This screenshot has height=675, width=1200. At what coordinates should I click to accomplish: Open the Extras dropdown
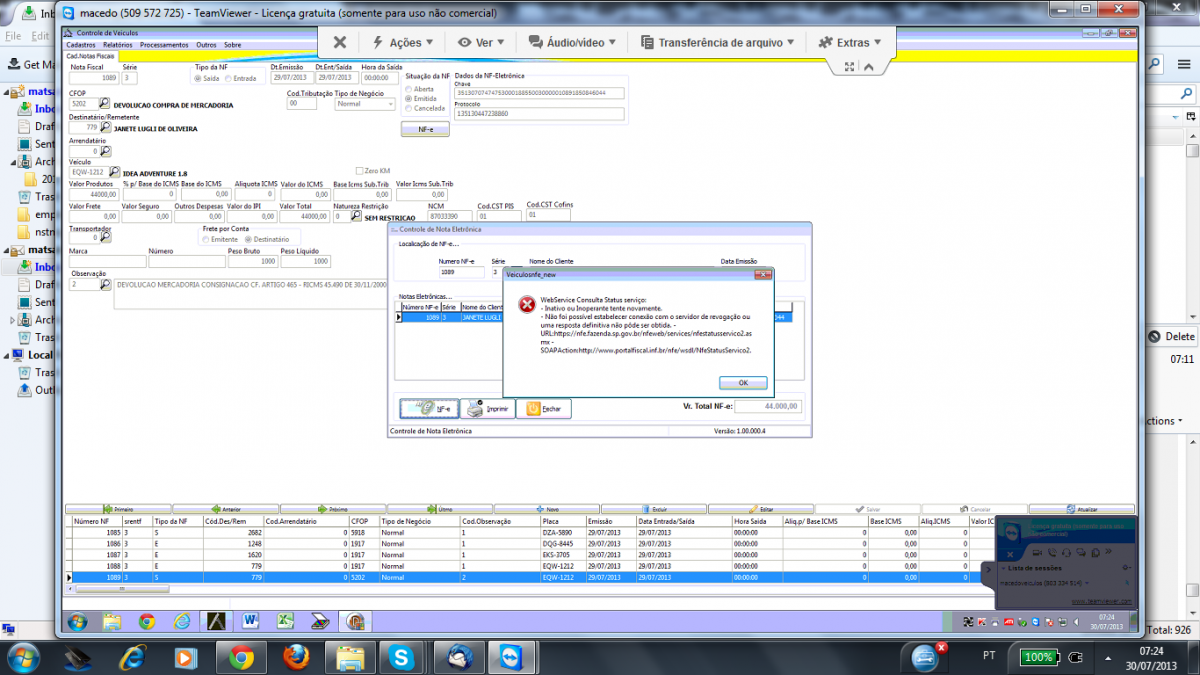pos(850,42)
